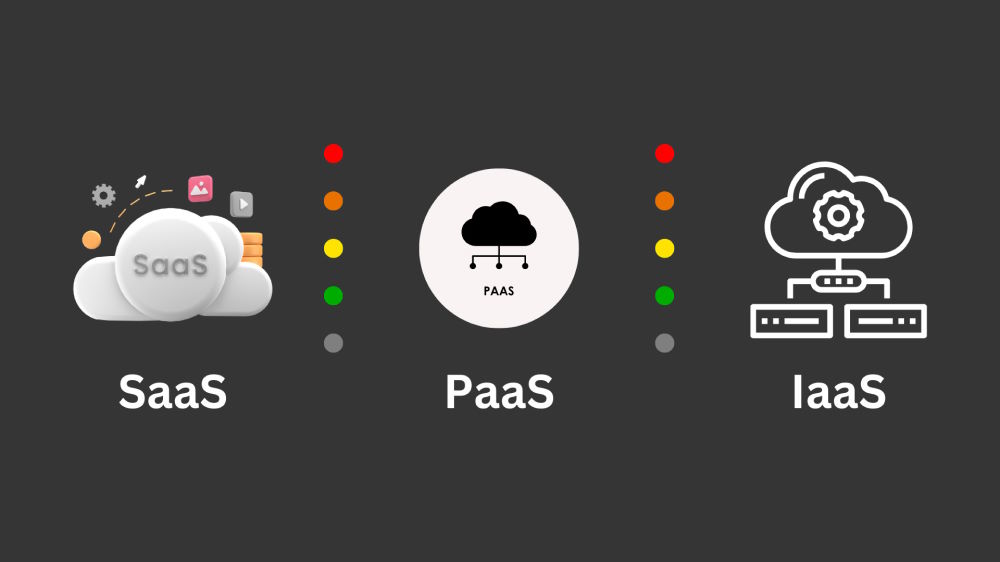The height and width of the screenshot is (562, 1000).
Task: Click the pink image icon above SaaS cloud
Action: point(200,189)
